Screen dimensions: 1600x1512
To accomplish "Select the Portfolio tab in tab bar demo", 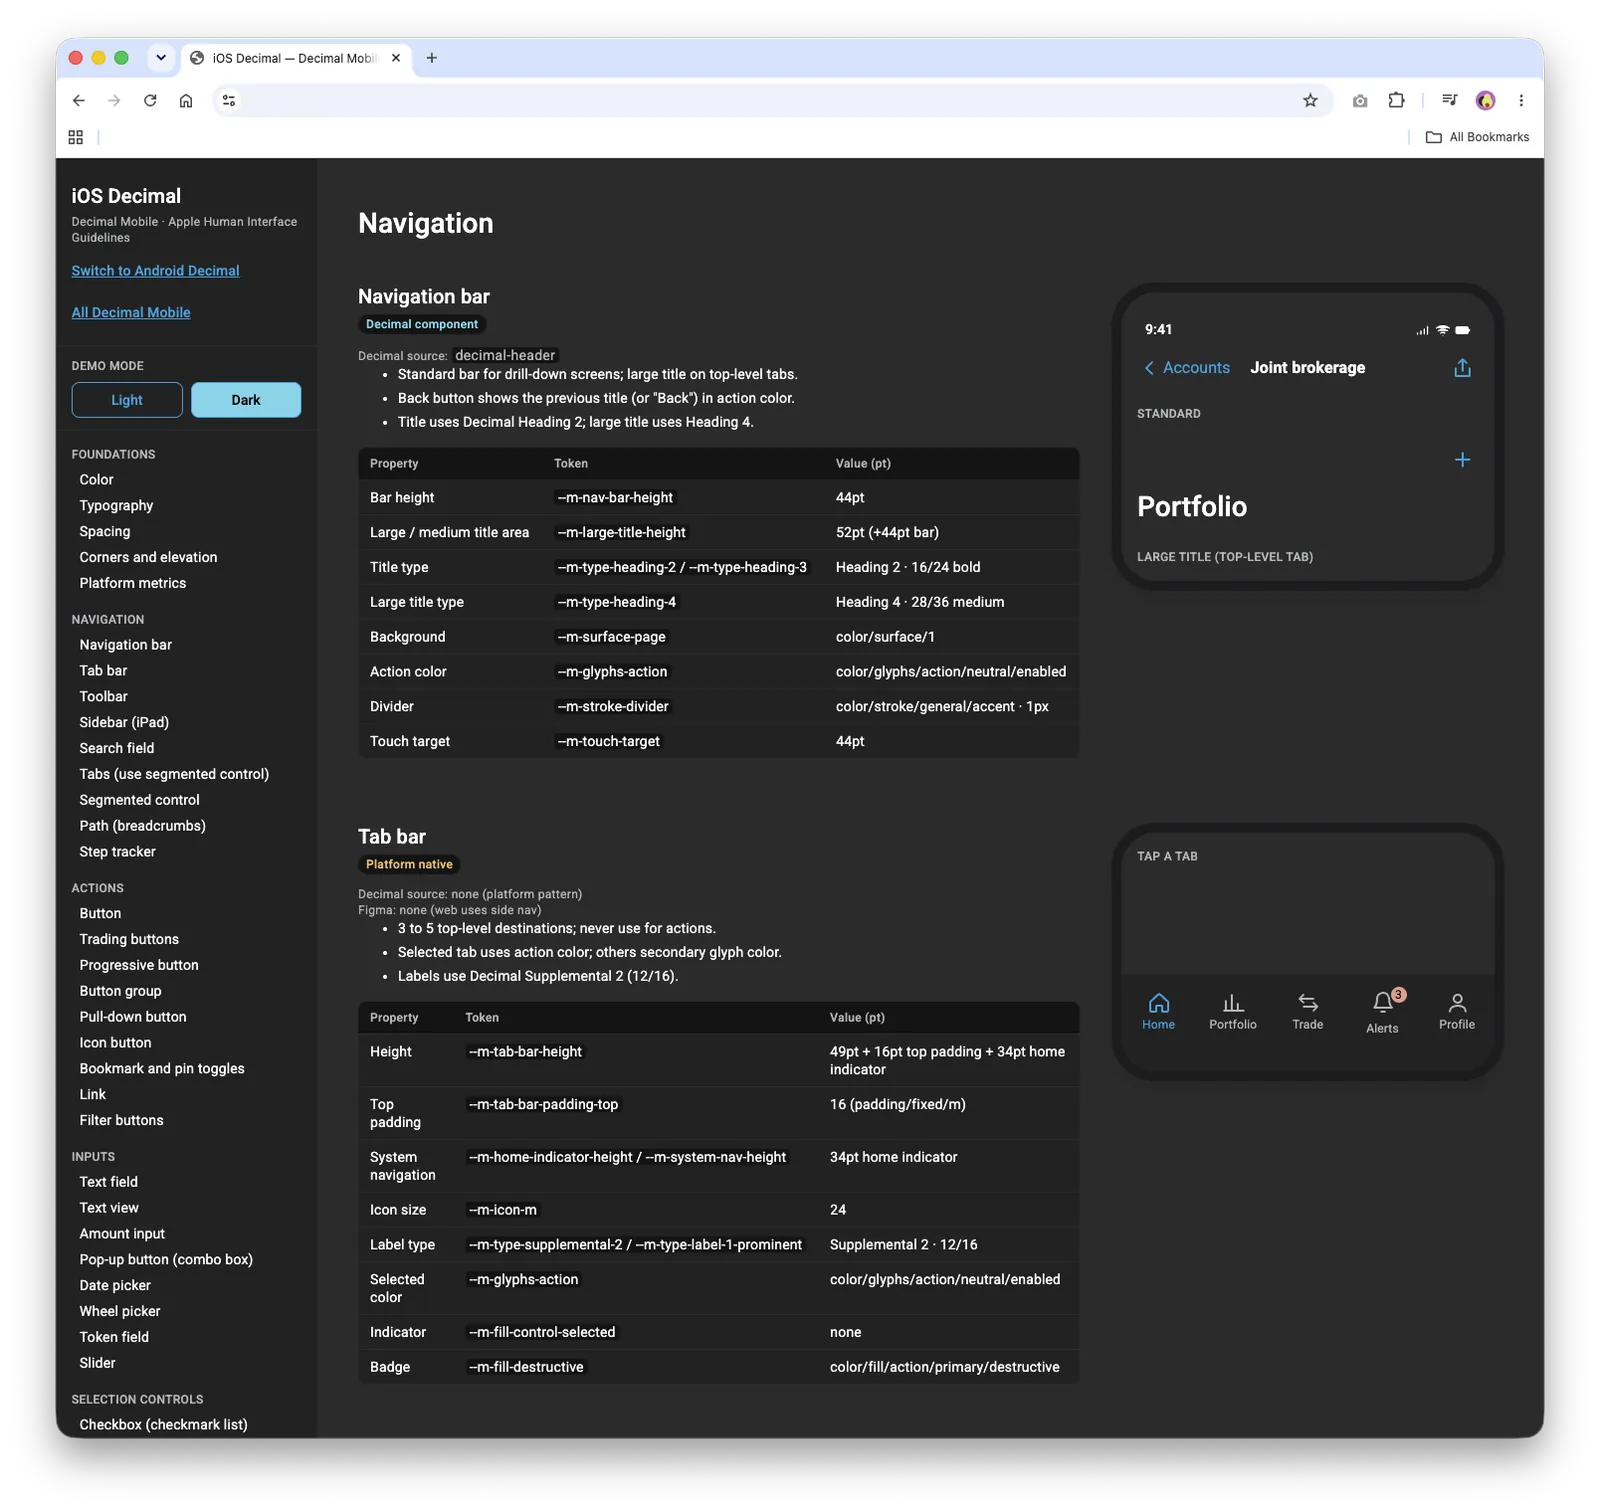I will (x=1232, y=1011).
